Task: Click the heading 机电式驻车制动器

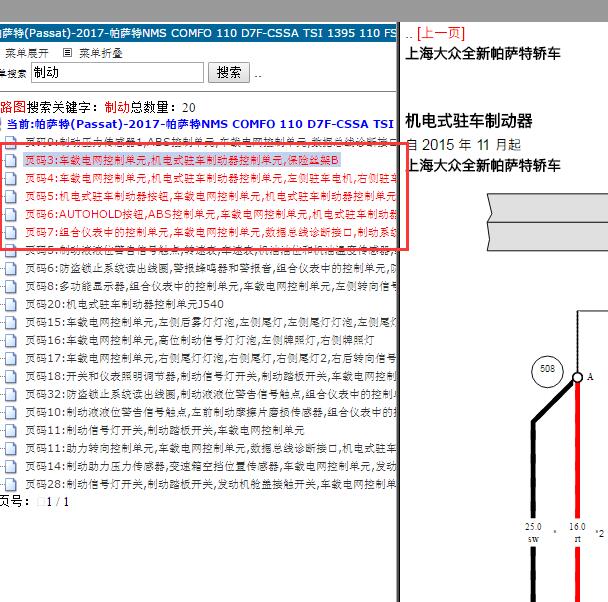Action: (469, 121)
